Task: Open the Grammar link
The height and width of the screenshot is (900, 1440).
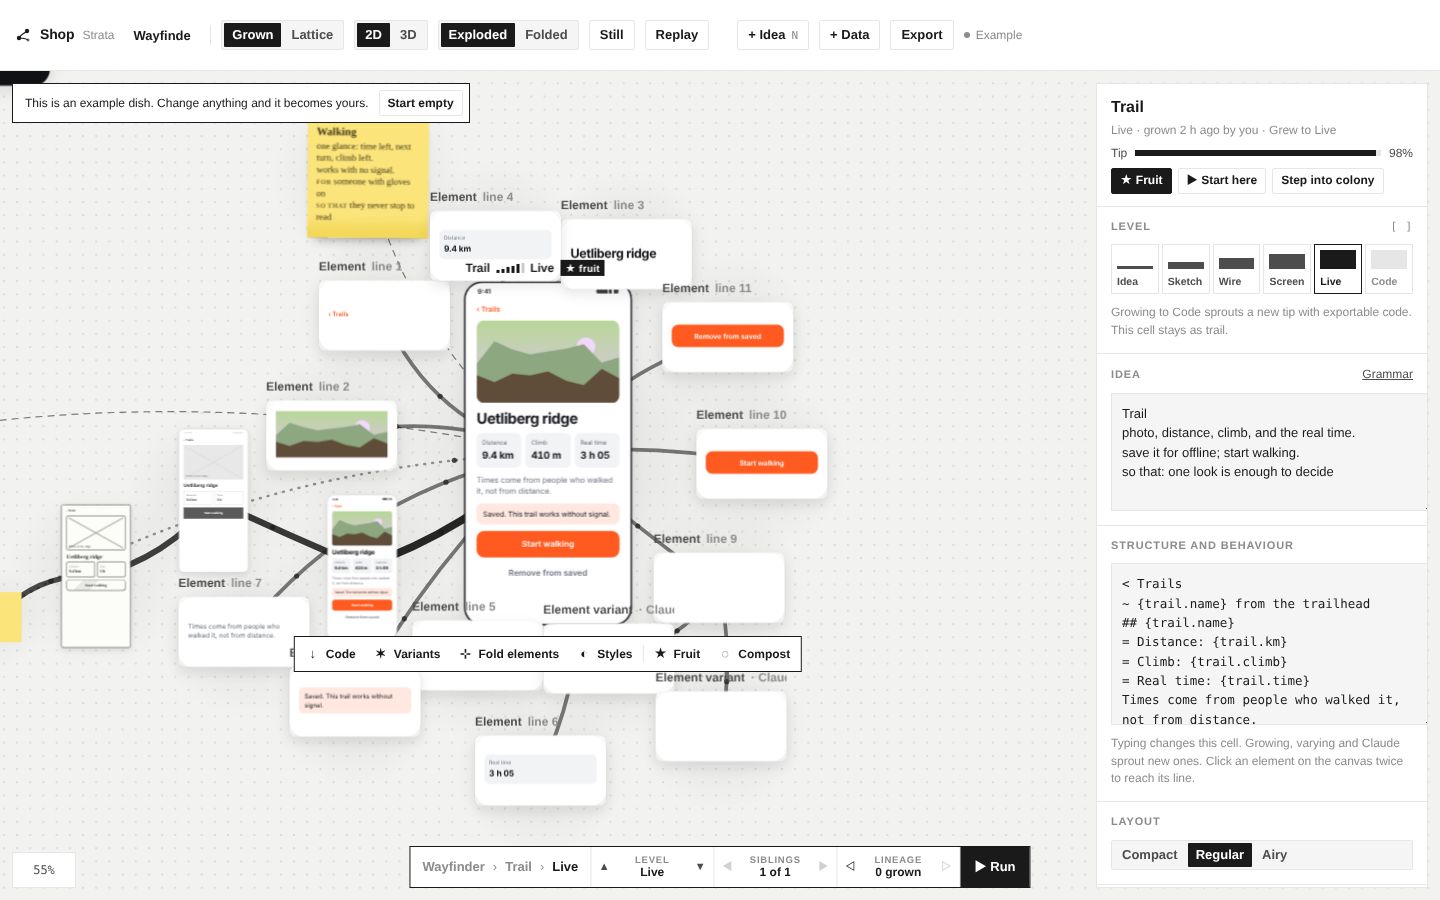Action: pyautogui.click(x=1387, y=374)
